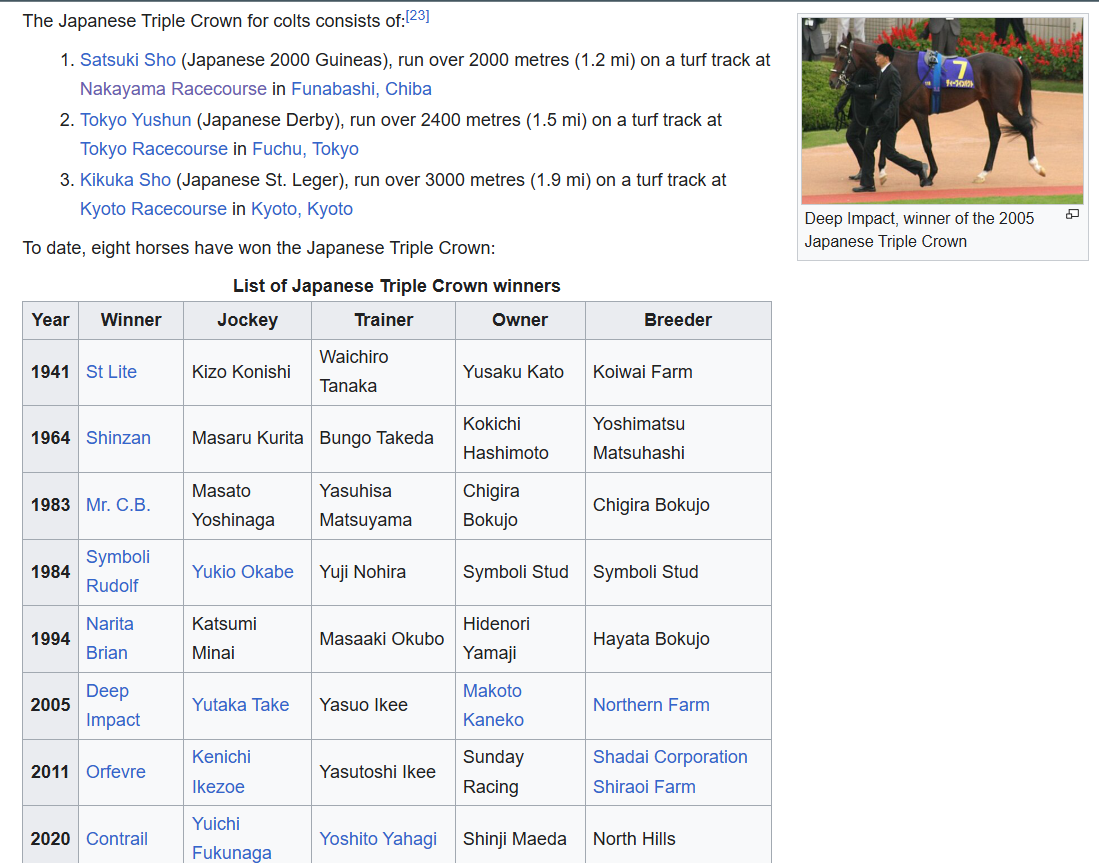The image size is (1099, 863).
Task: Click the Waichiro Tanaka trainer cell
Action: [x=383, y=372]
